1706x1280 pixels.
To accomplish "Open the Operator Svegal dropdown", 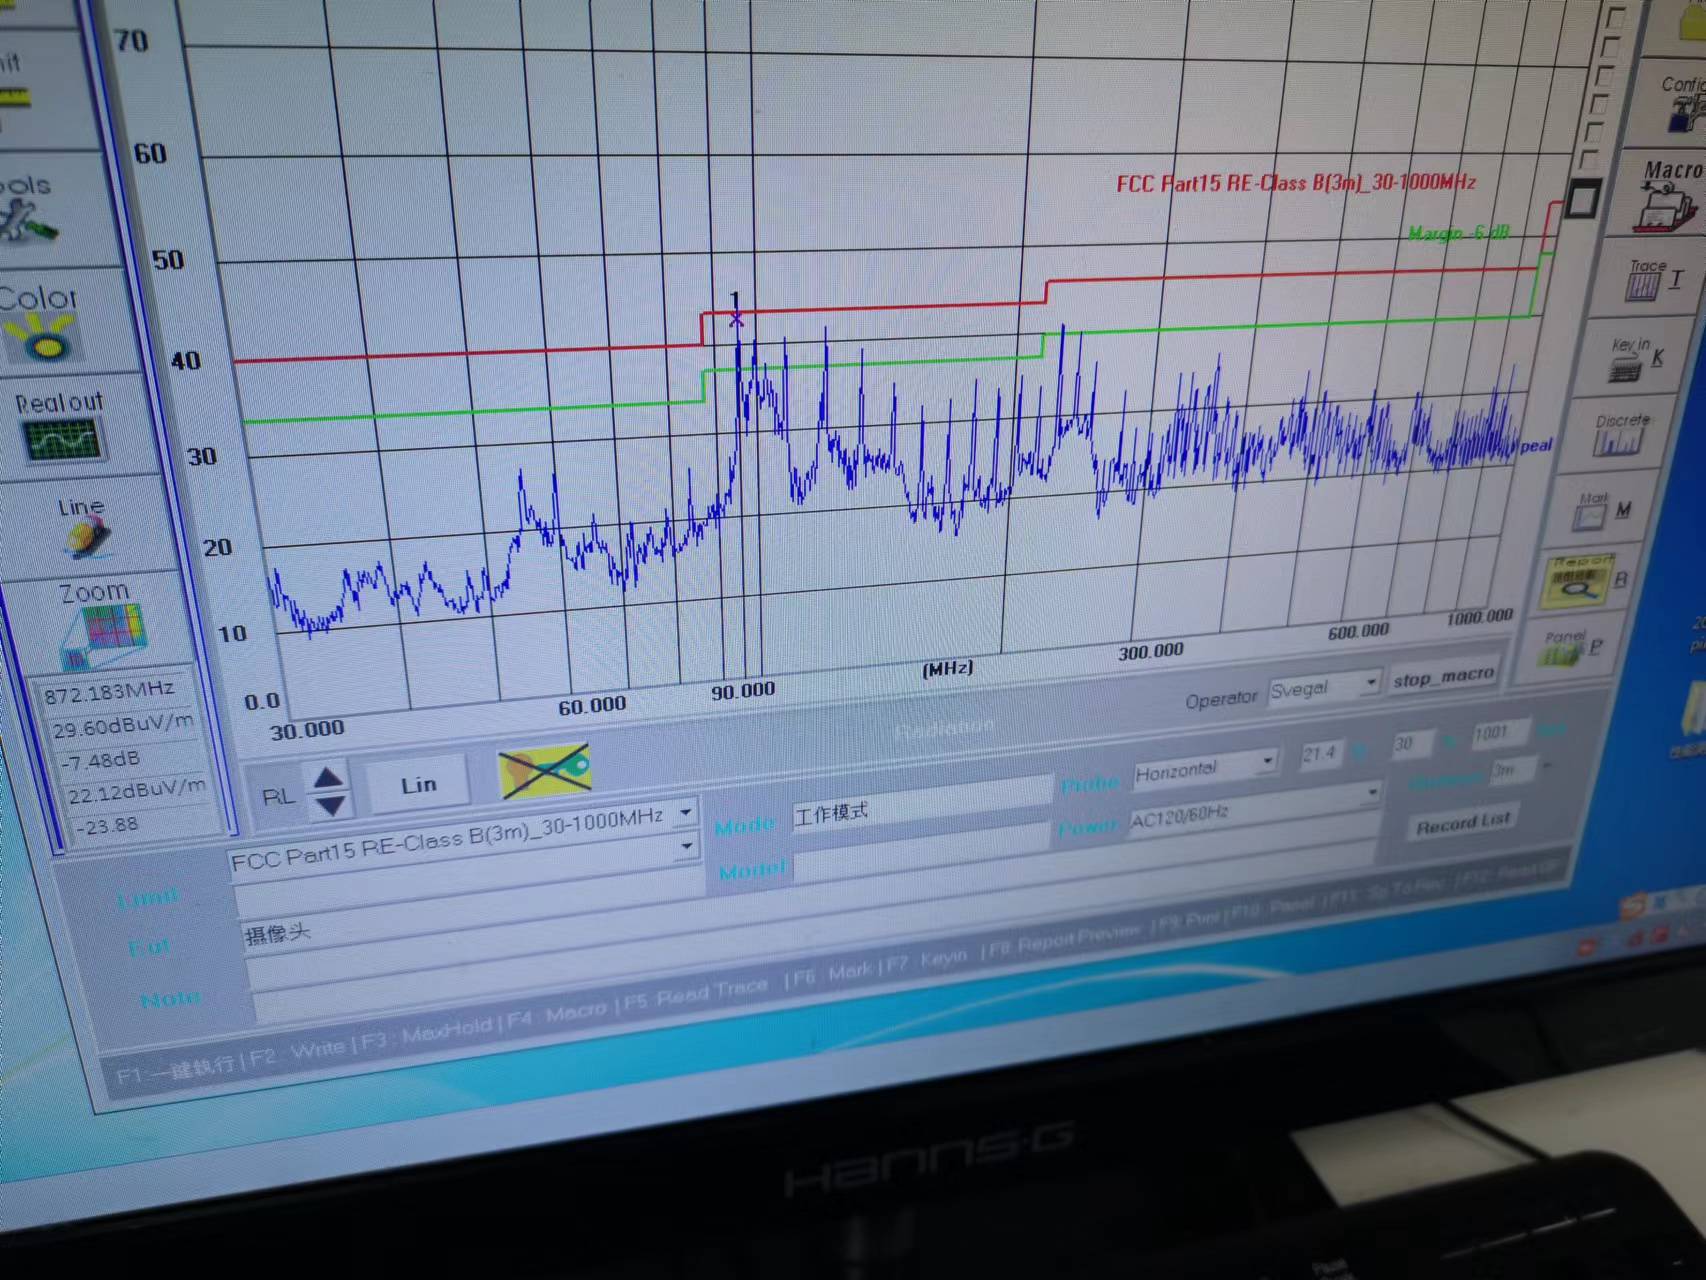I will pos(1371,684).
